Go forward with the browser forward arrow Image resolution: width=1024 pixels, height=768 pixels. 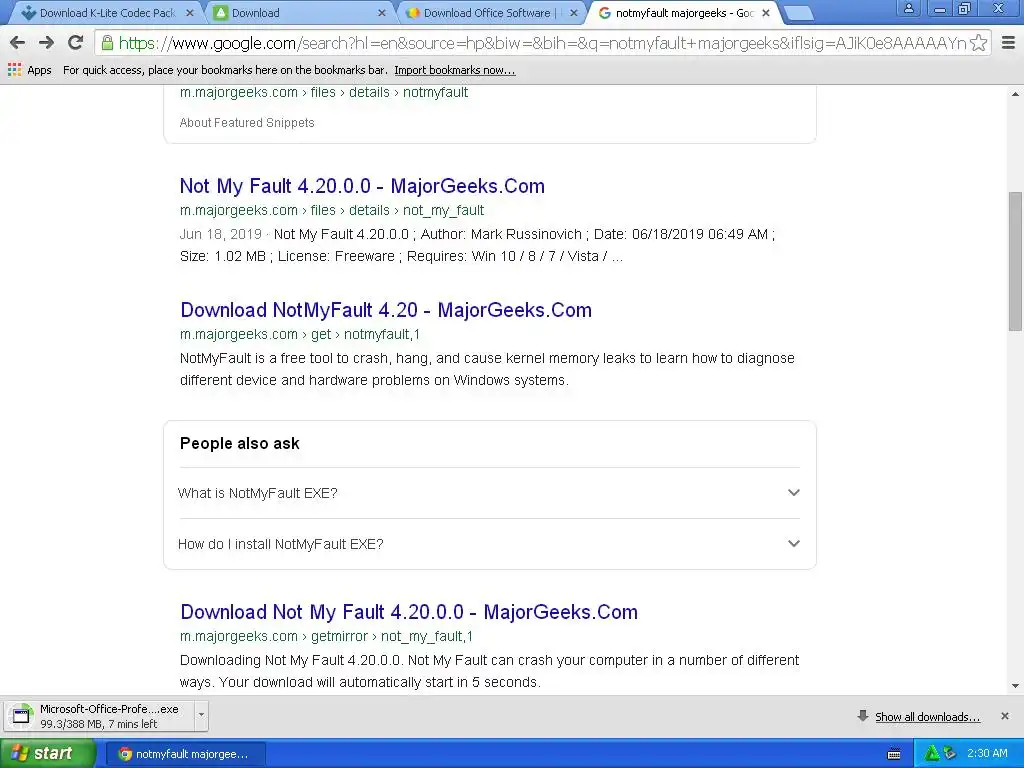coord(46,43)
